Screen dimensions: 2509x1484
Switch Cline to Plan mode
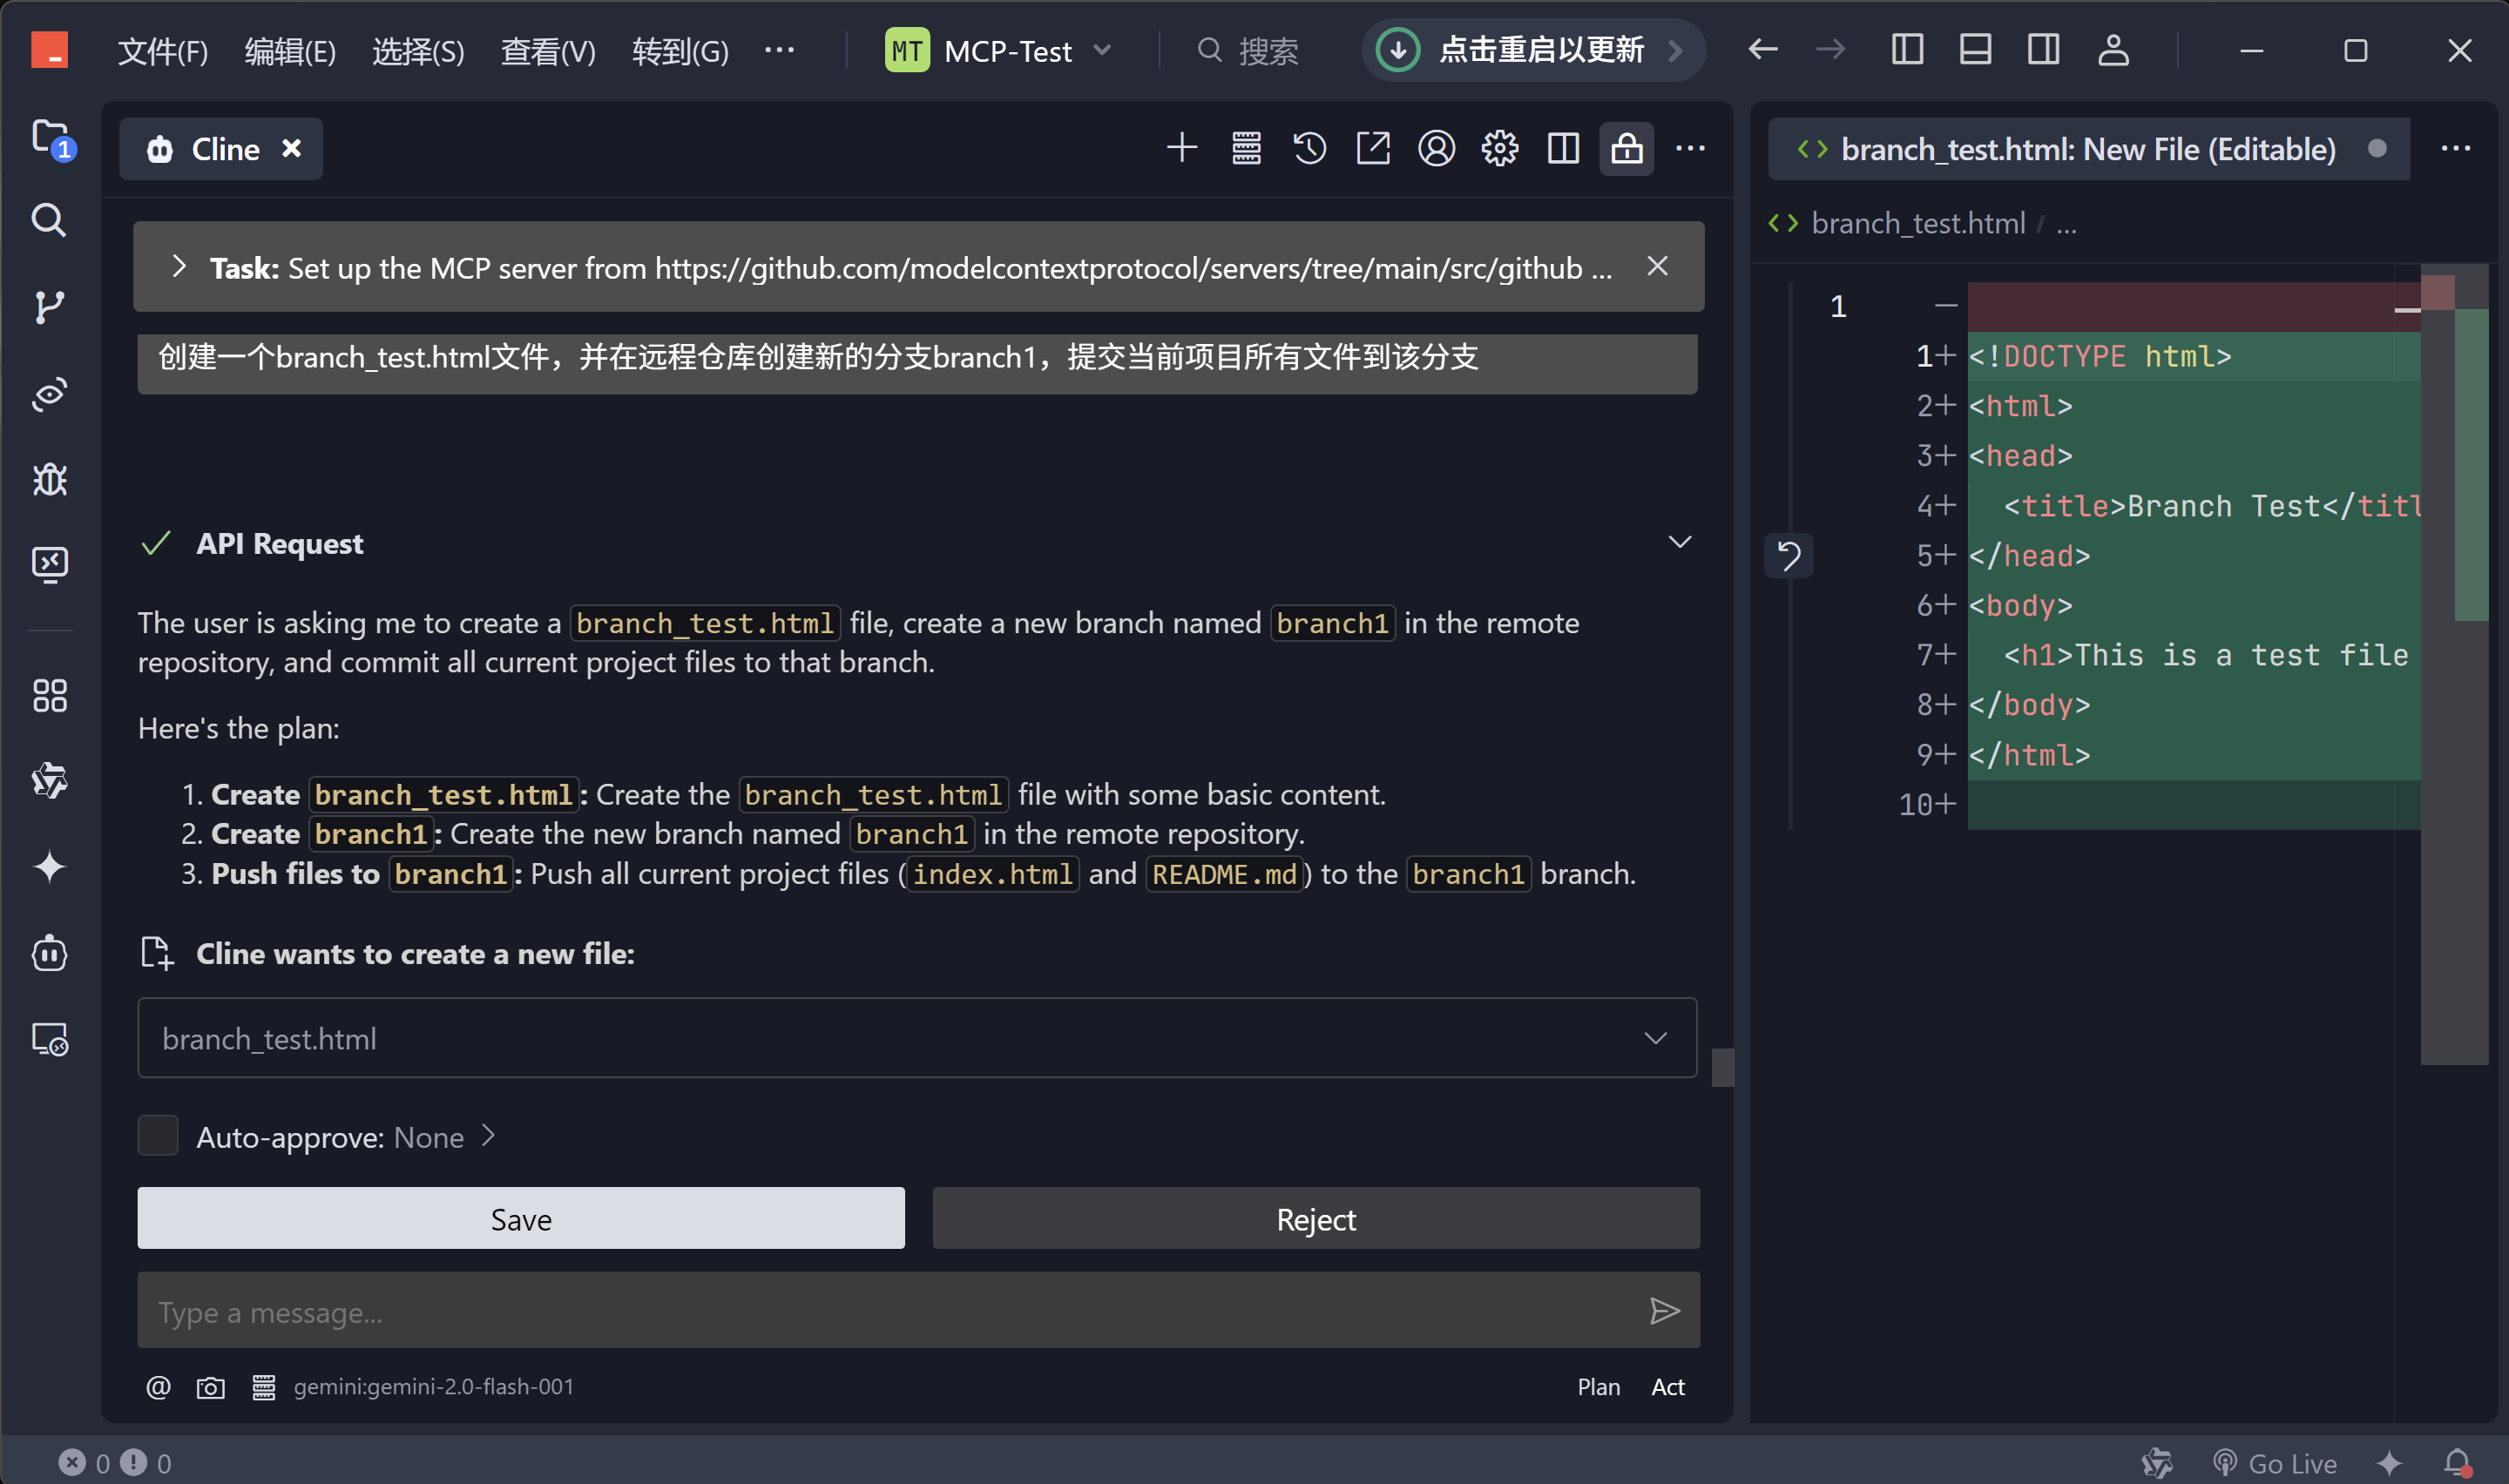click(1598, 1387)
